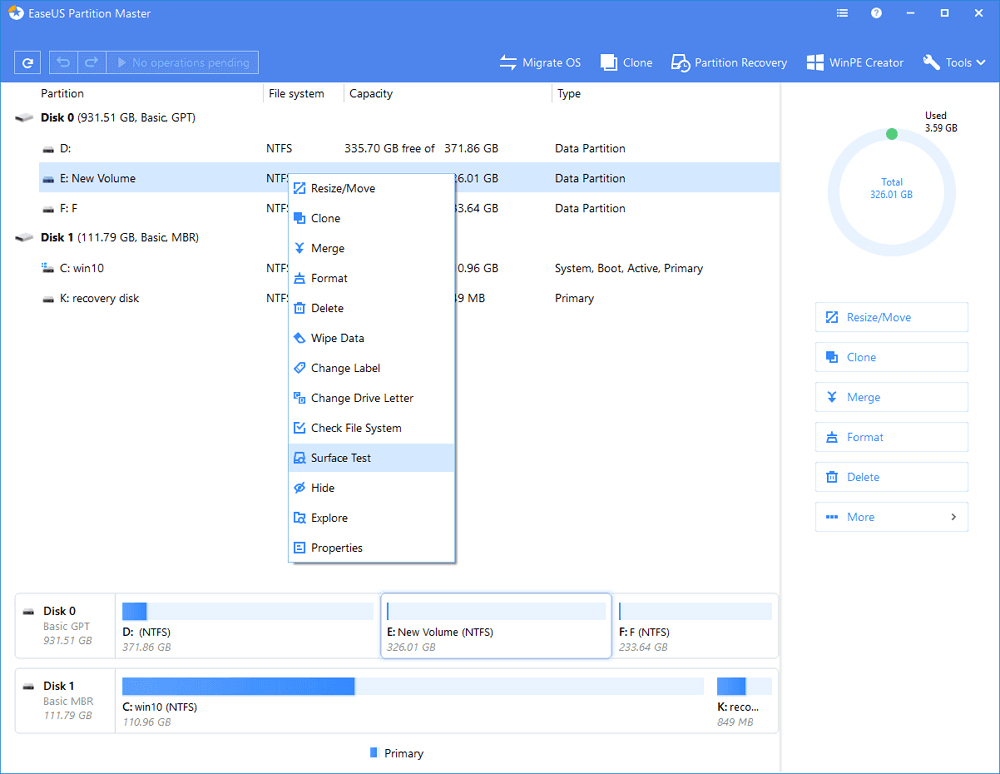Click the undo arrow icon
The height and width of the screenshot is (774, 1000).
tap(63, 62)
